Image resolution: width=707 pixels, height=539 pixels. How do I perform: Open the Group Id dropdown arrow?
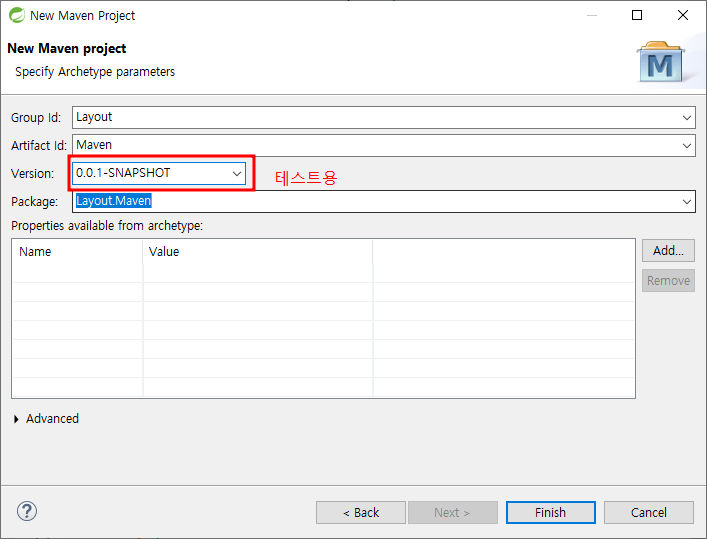[x=687, y=118]
